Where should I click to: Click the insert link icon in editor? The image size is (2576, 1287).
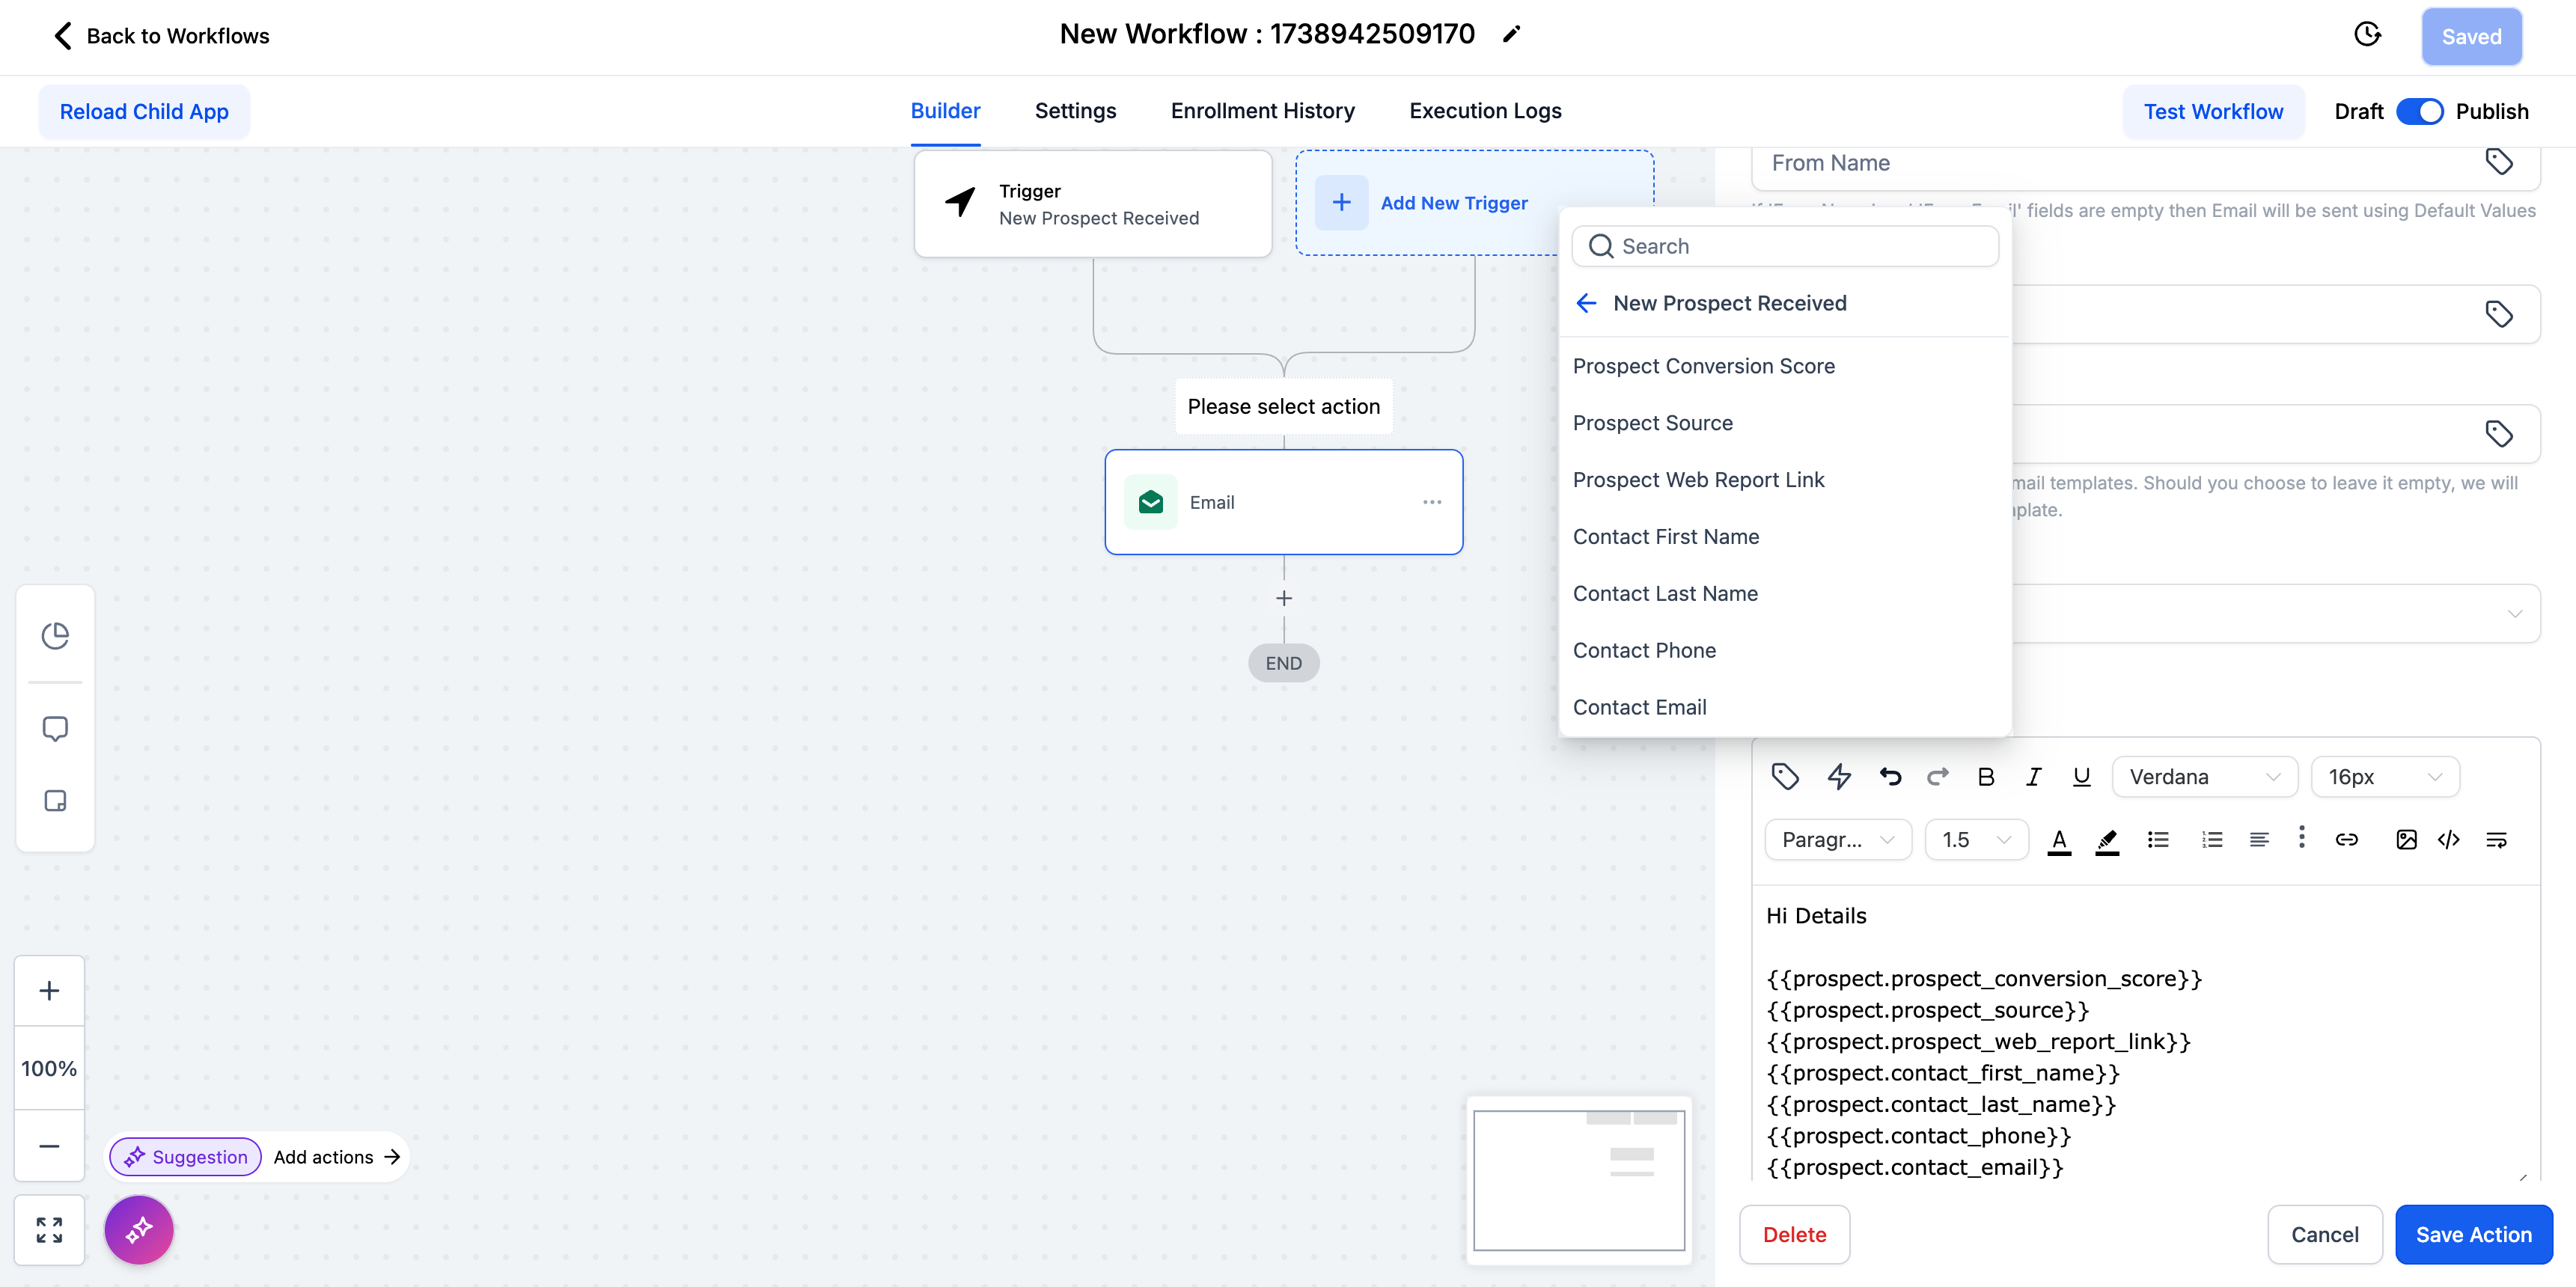2346,840
